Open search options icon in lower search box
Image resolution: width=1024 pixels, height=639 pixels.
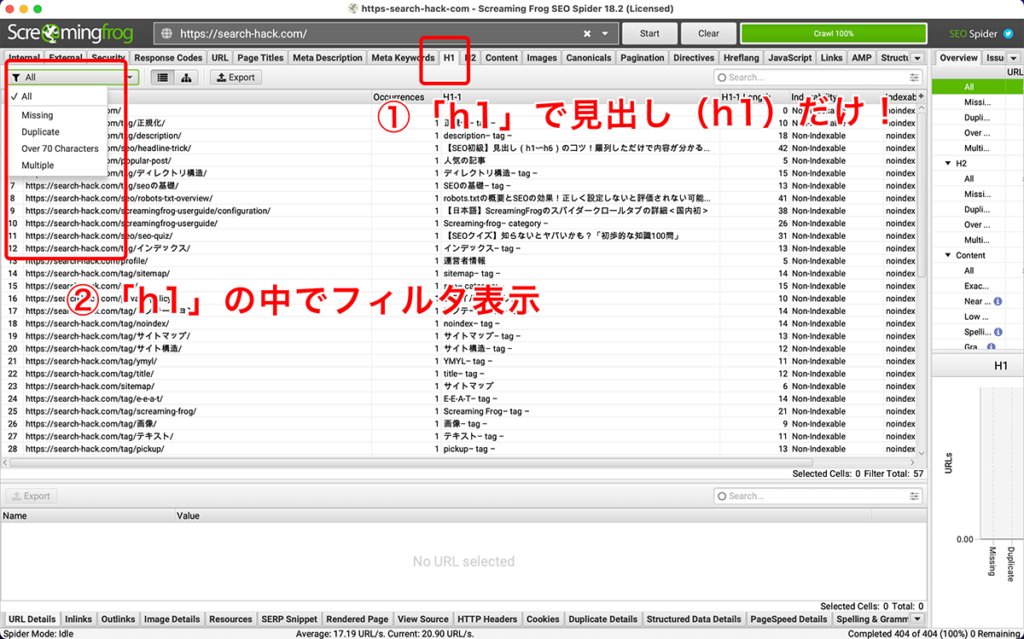(x=914, y=496)
